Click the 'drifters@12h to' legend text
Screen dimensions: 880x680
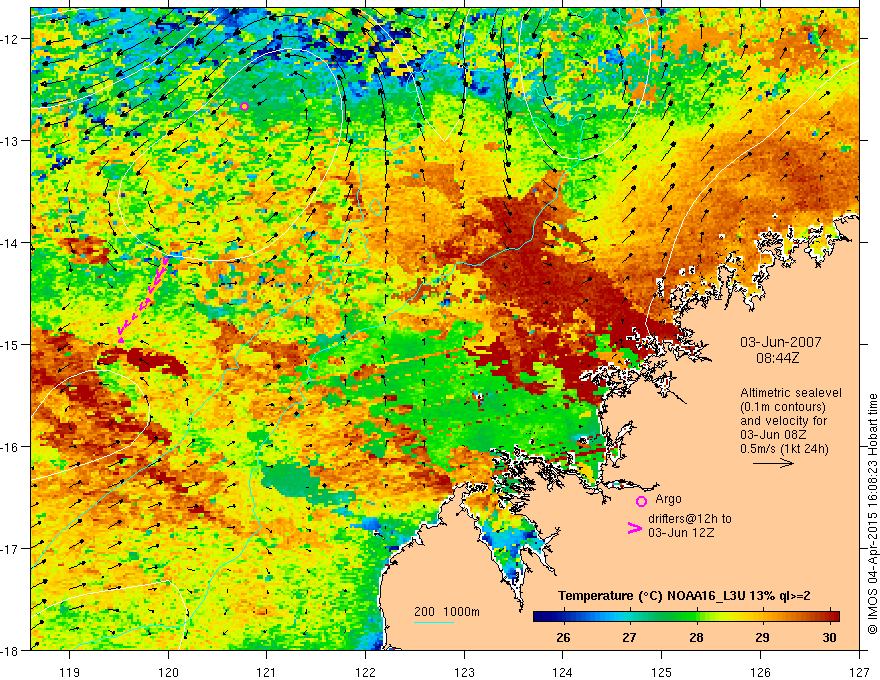point(690,519)
